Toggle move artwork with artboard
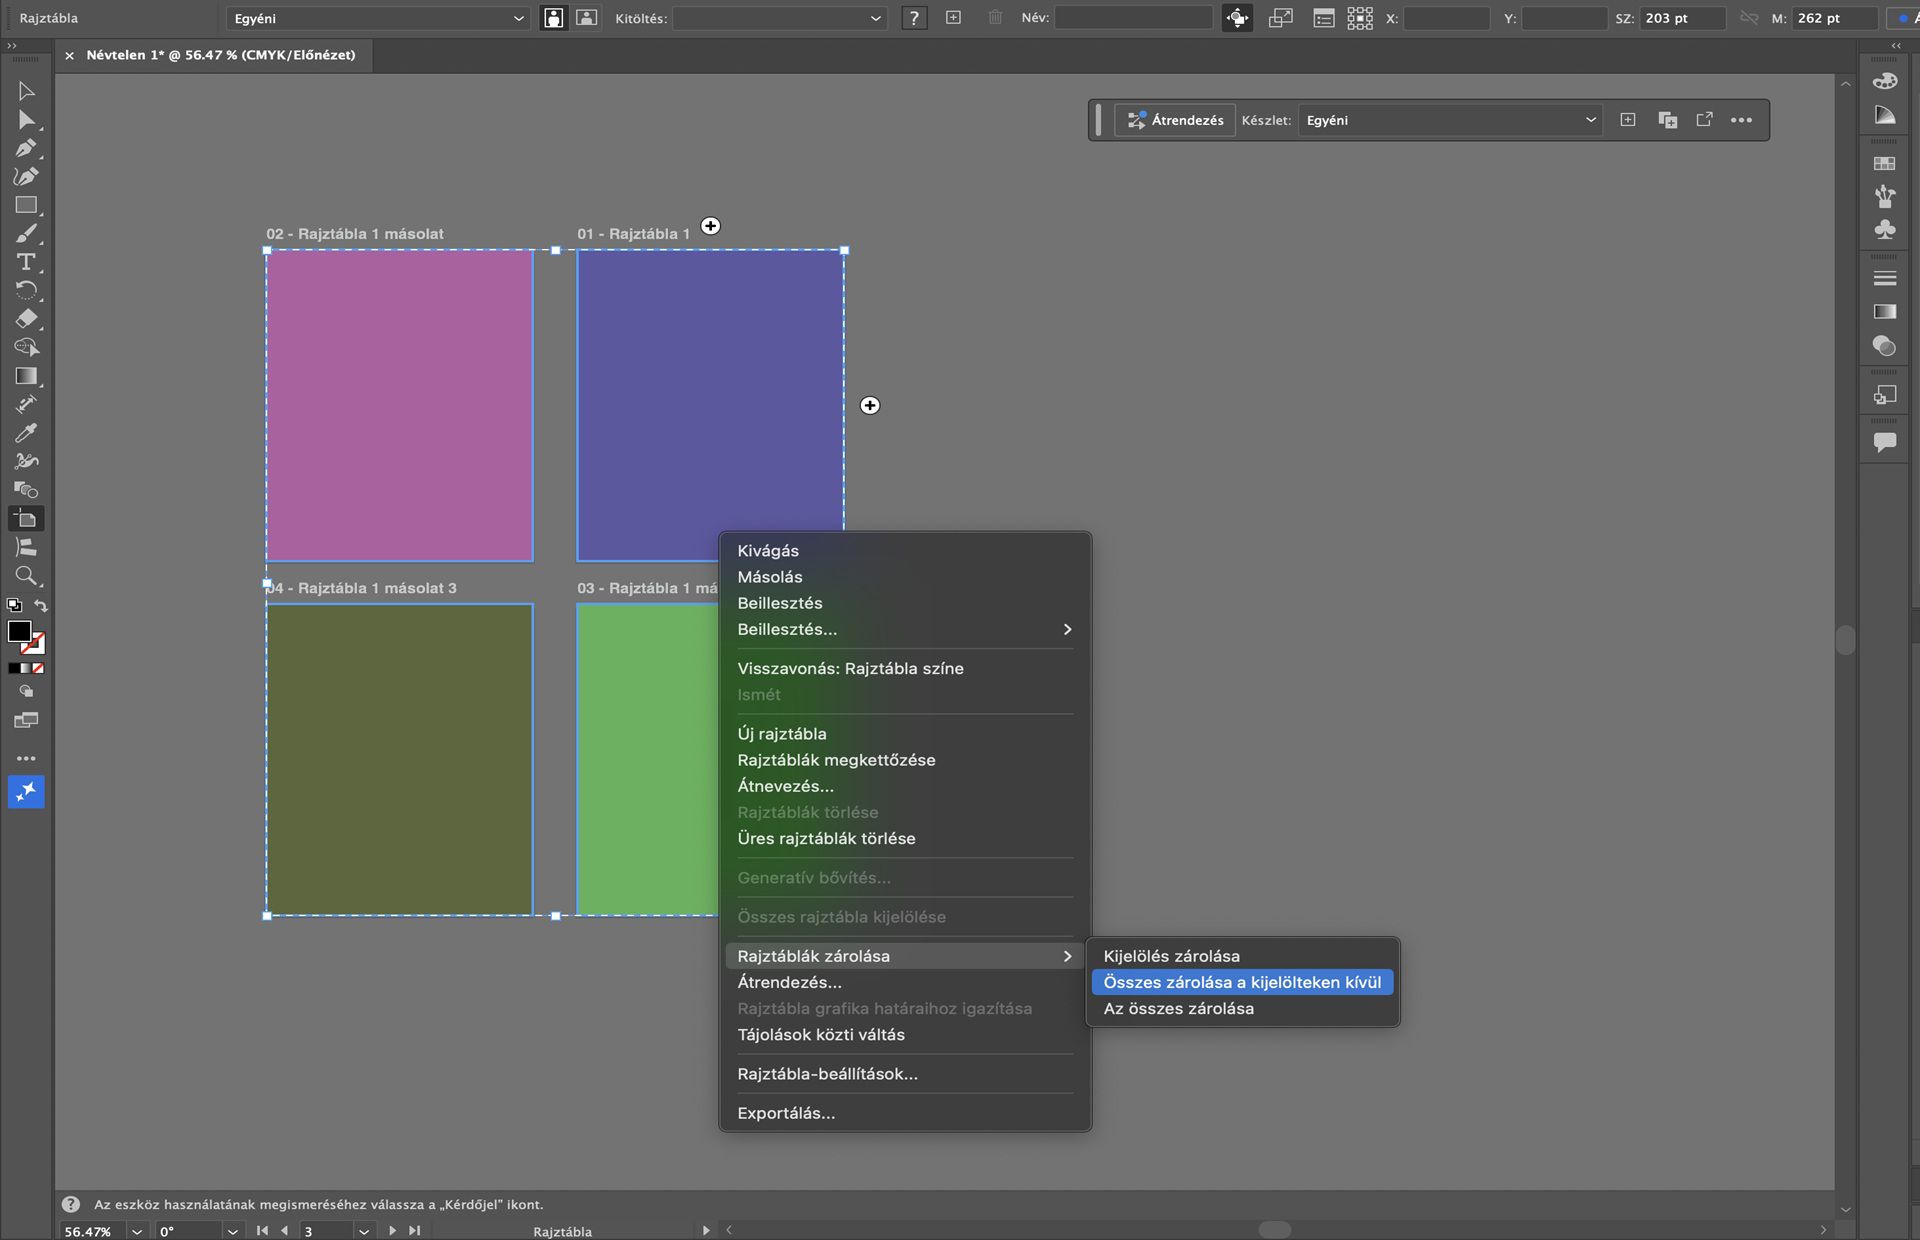Viewport: 1920px width, 1240px height. 1237,18
